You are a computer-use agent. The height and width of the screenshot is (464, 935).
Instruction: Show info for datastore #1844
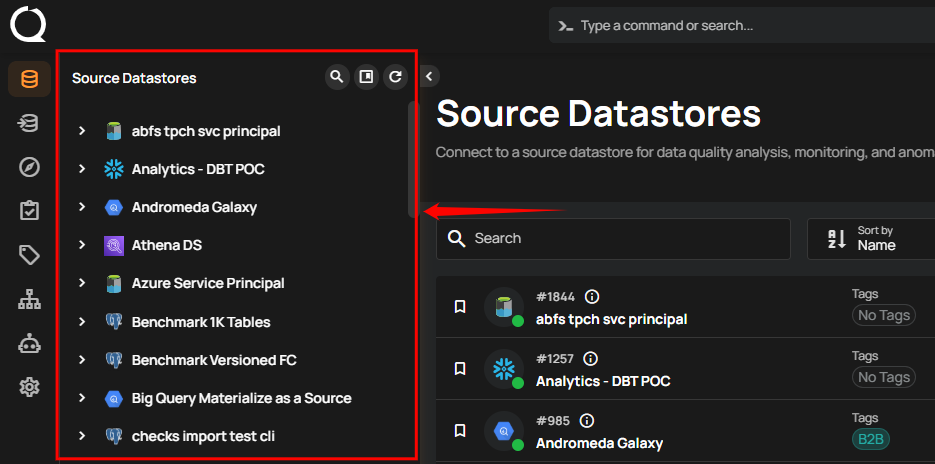pyautogui.click(x=592, y=296)
